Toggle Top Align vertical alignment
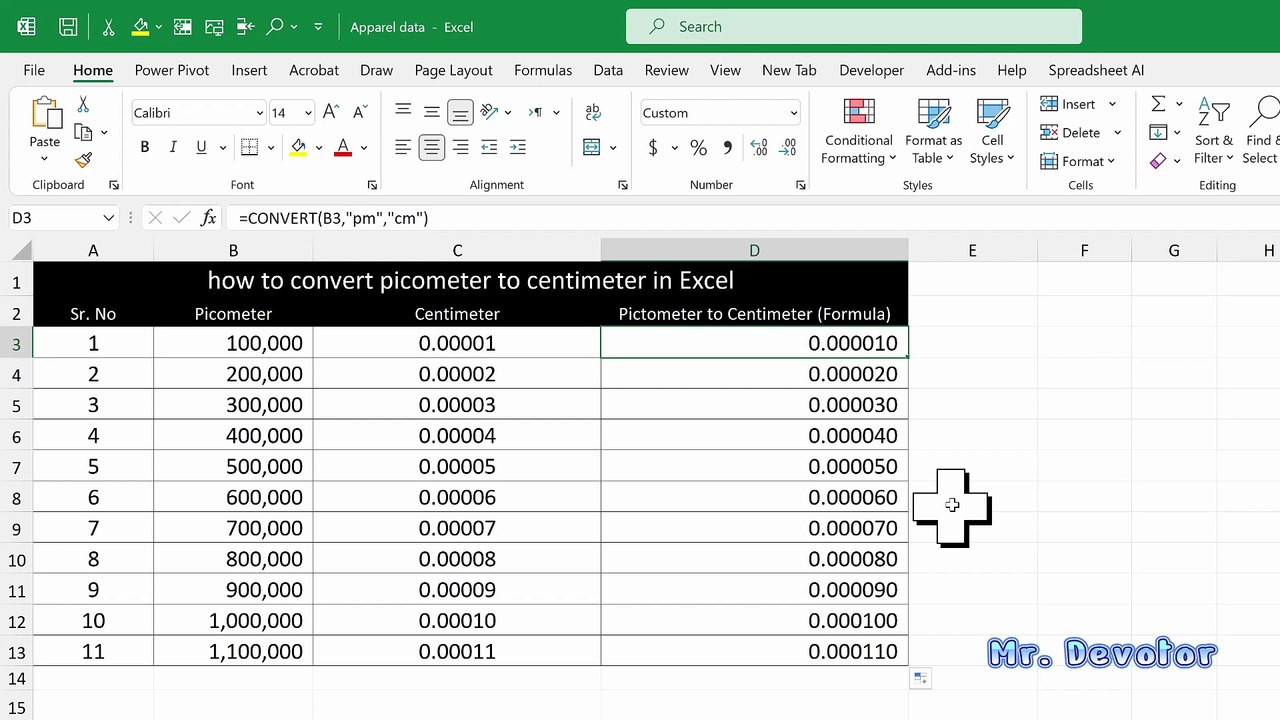Screen dimensions: 1280x720 click(x=403, y=113)
